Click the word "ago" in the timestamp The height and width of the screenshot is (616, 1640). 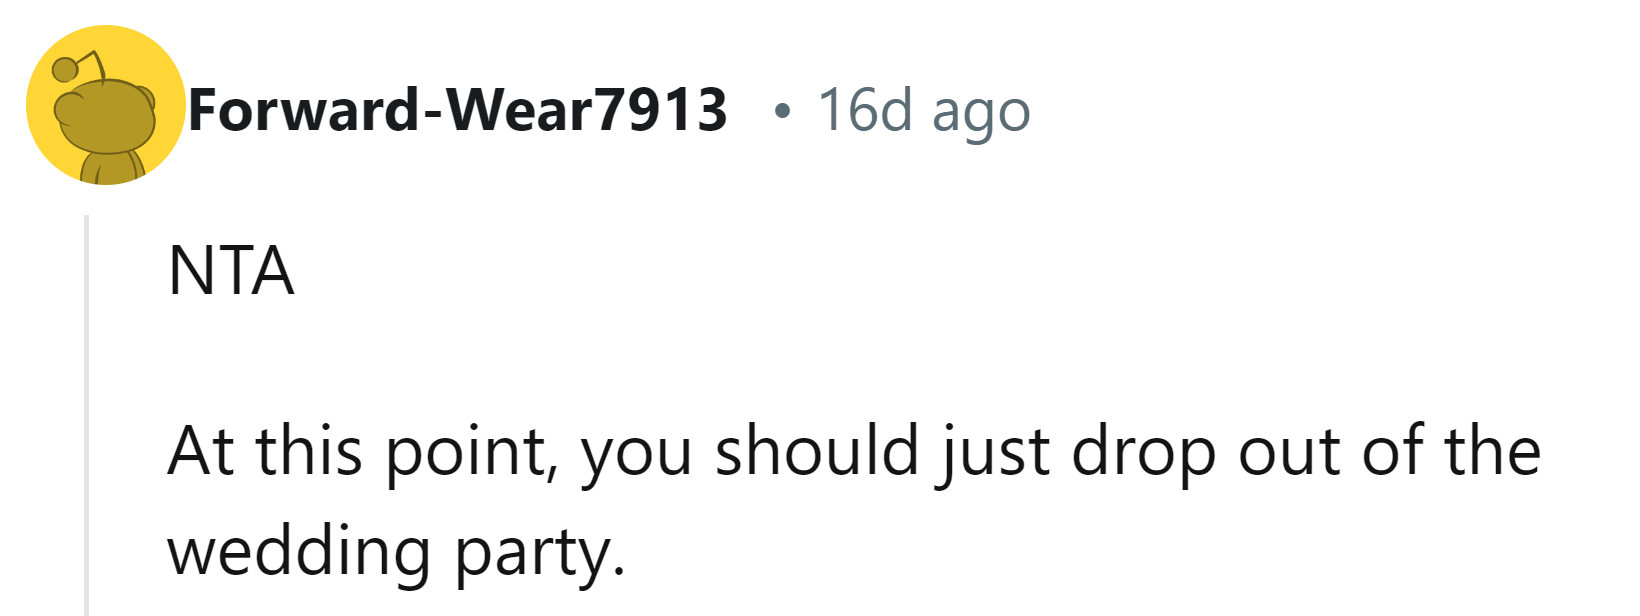pos(980,111)
